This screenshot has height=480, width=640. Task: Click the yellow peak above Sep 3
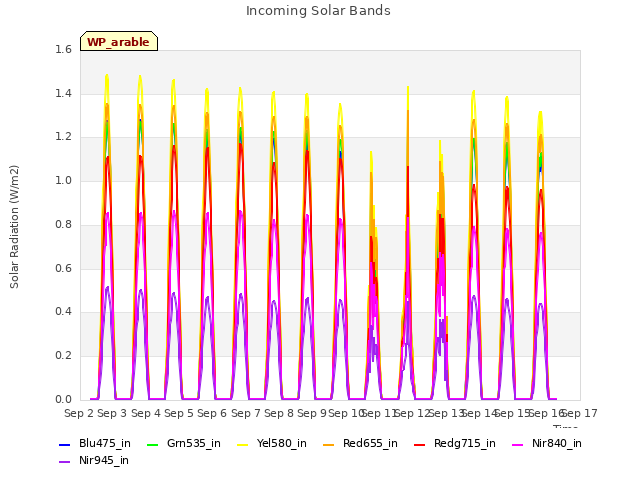tap(107, 76)
